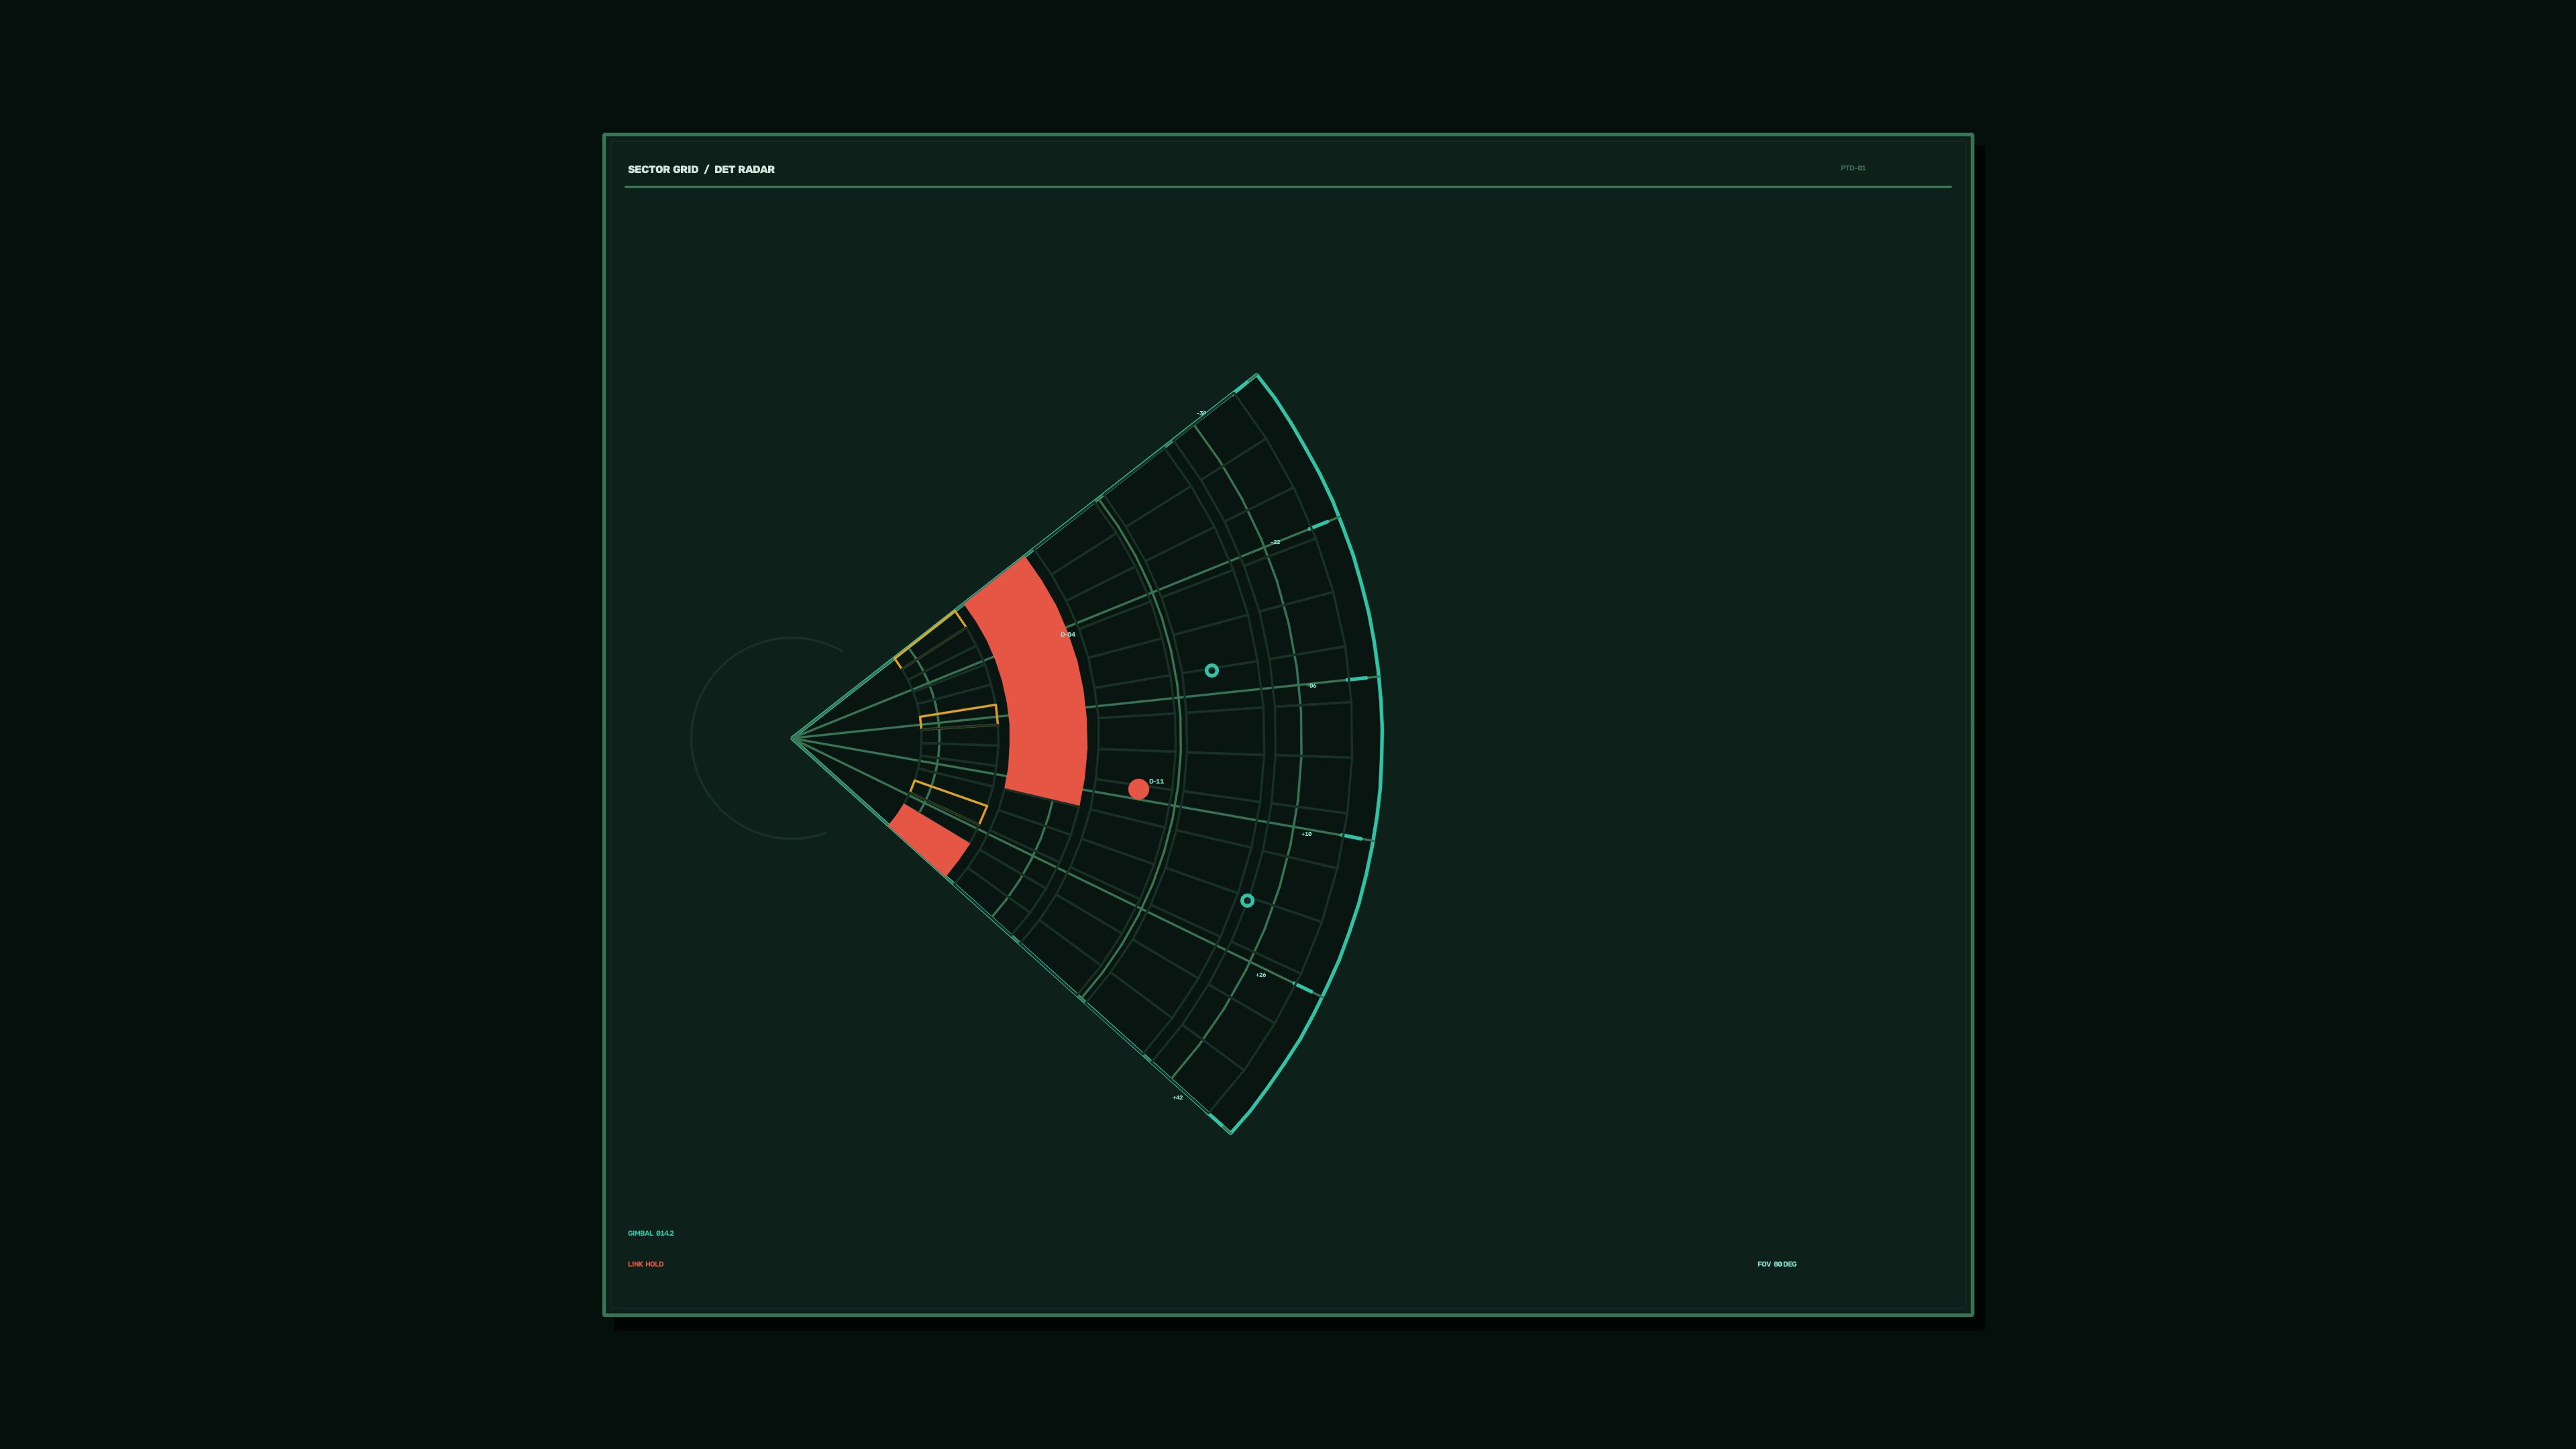Click the SECTOR GRID title text
Viewport: 2576px width, 1449px height.
[663, 169]
